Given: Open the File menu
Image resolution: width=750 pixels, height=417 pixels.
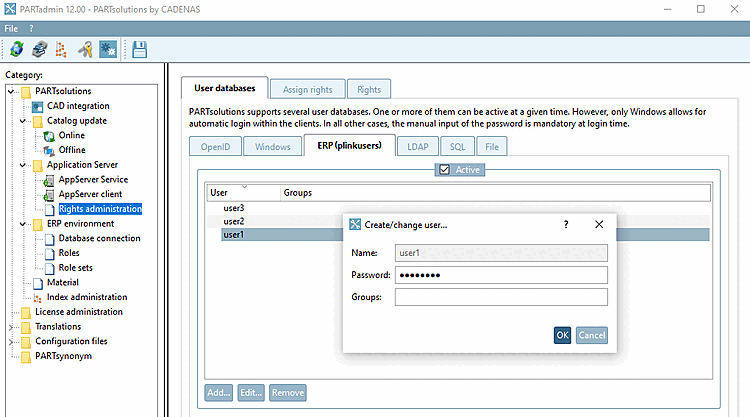Looking at the screenshot, I should click(x=11, y=29).
